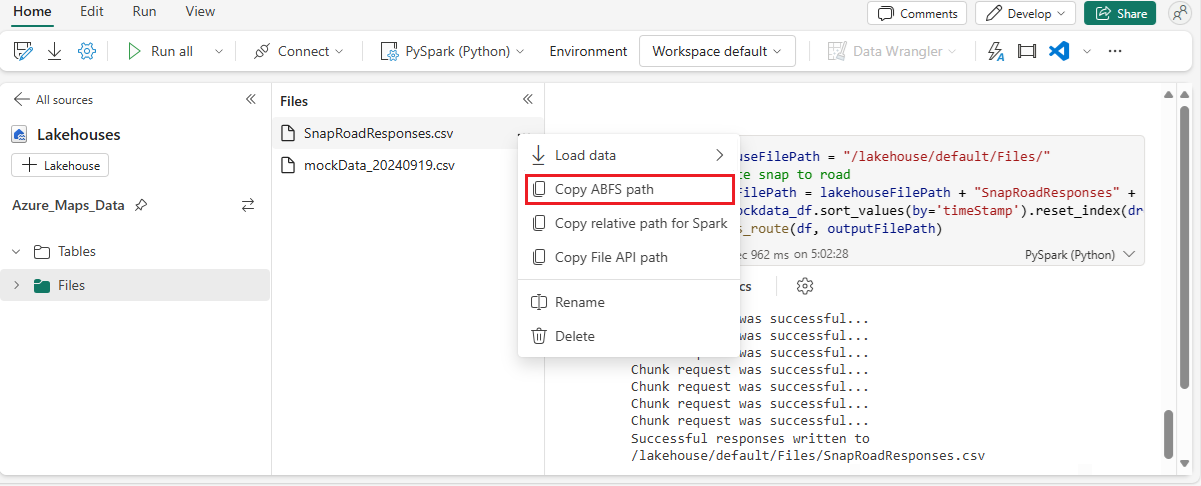Click the Add Lakehouse button
Screen dimensions: 1201x486
coord(60,165)
